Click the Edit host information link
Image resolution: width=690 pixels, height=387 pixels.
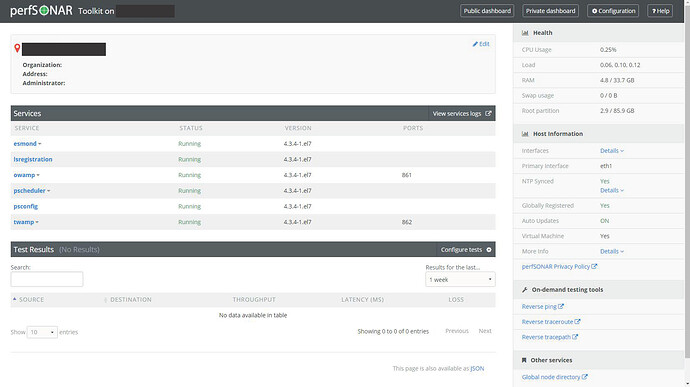481,44
